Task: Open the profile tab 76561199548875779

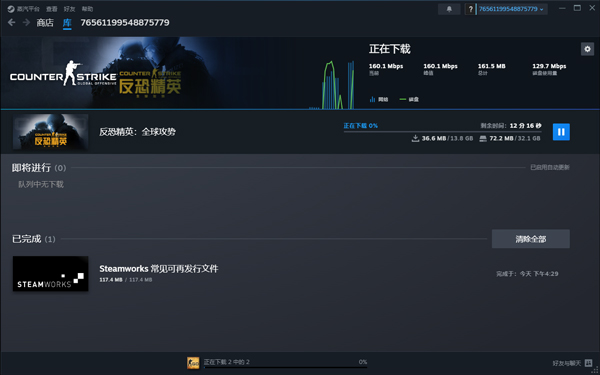Action: pos(125,23)
